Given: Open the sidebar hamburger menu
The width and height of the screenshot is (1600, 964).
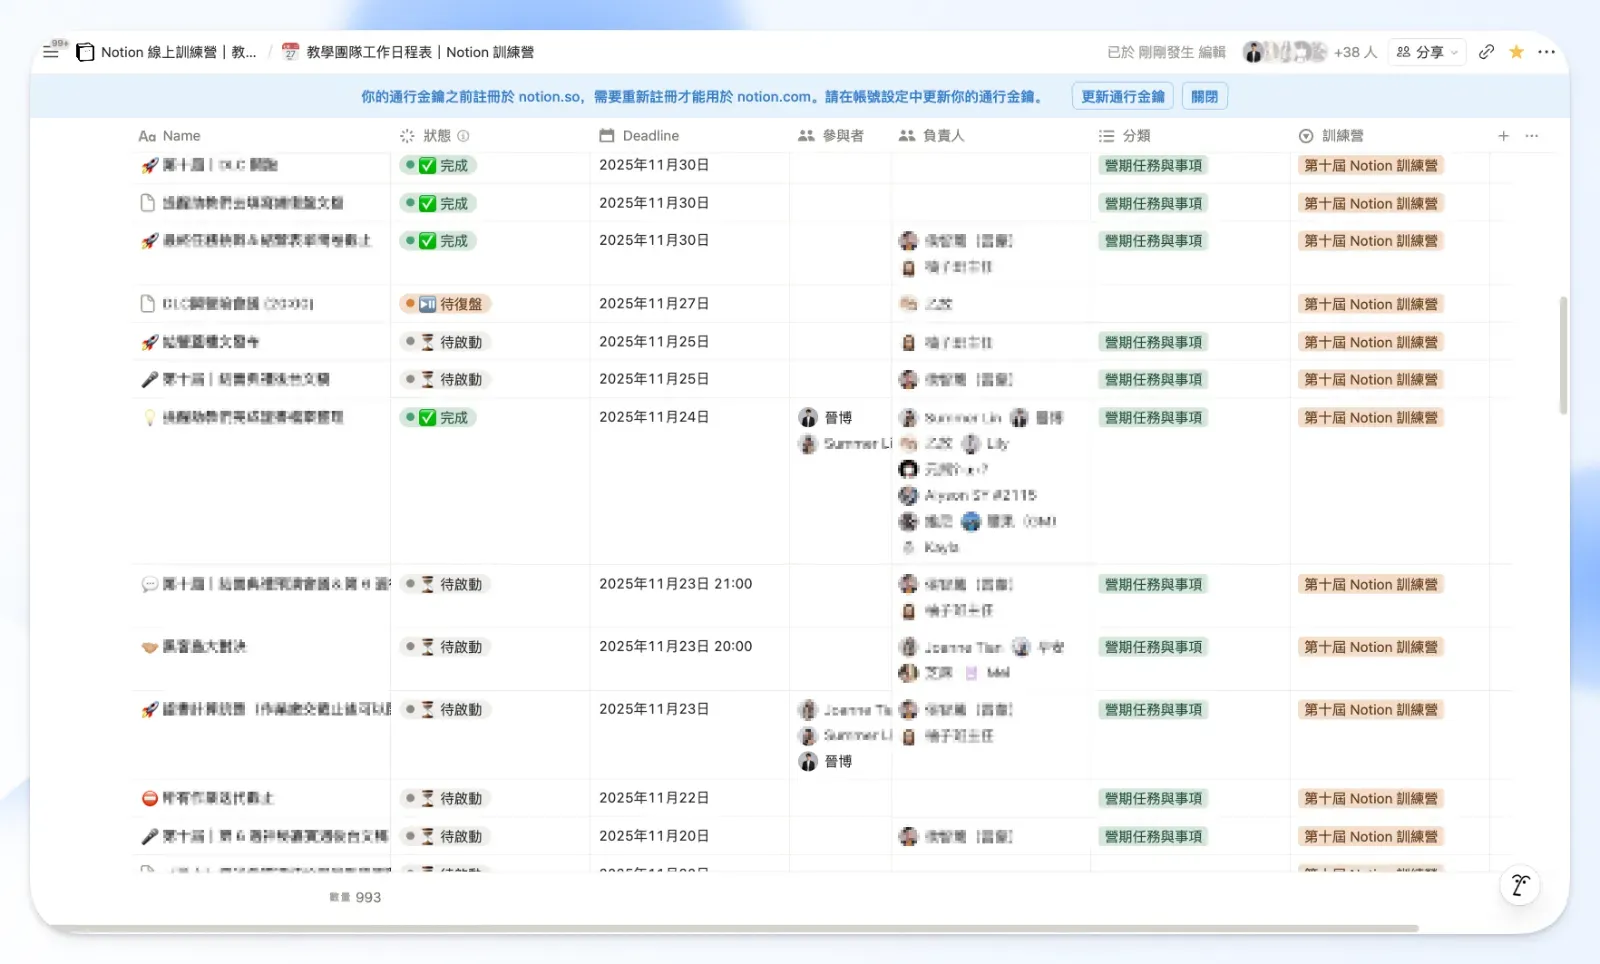Looking at the screenshot, I should 51,52.
